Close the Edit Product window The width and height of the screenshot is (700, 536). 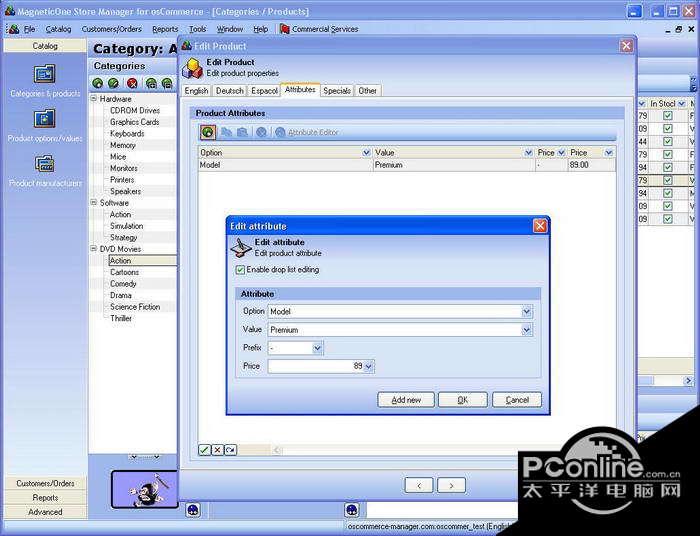626,46
